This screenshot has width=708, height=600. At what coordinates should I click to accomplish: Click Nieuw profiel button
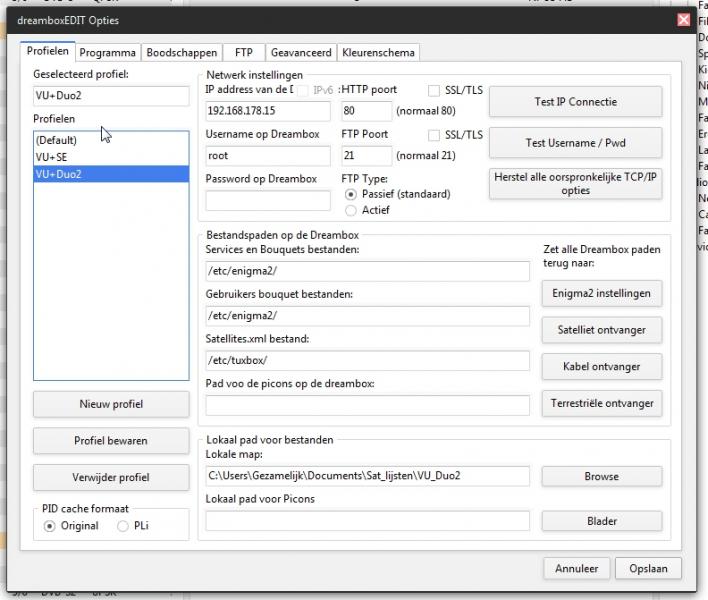pyautogui.click(x=111, y=404)
